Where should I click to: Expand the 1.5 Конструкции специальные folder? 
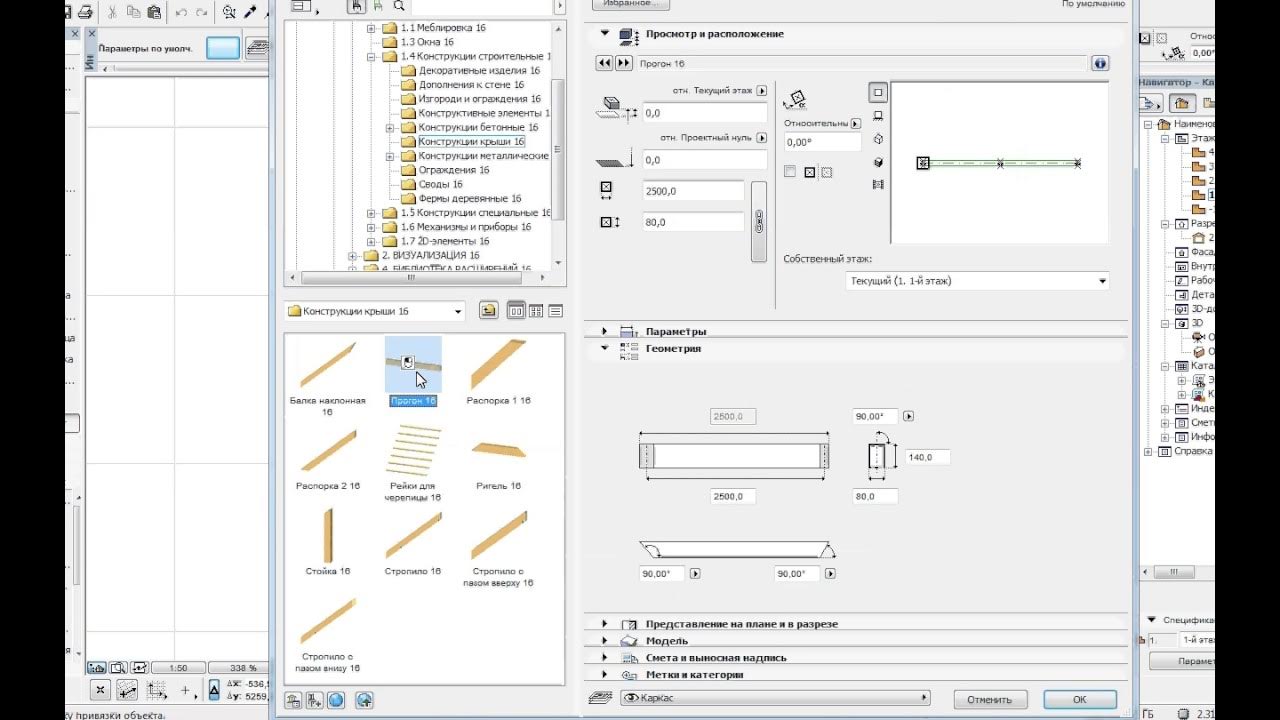(371, 213)
